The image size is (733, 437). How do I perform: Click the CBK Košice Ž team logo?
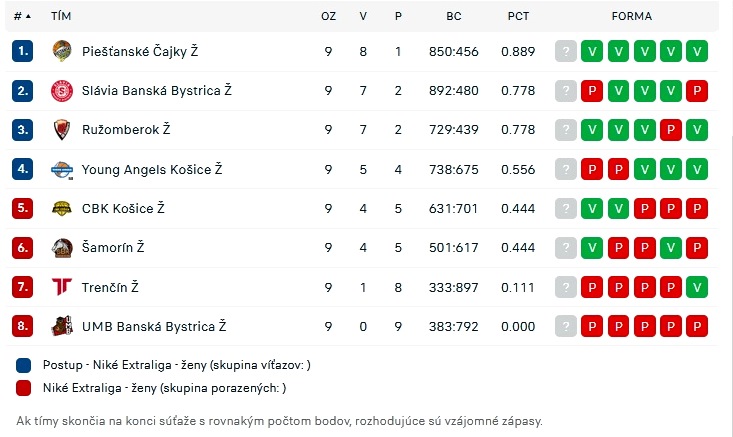coord(62,208)
